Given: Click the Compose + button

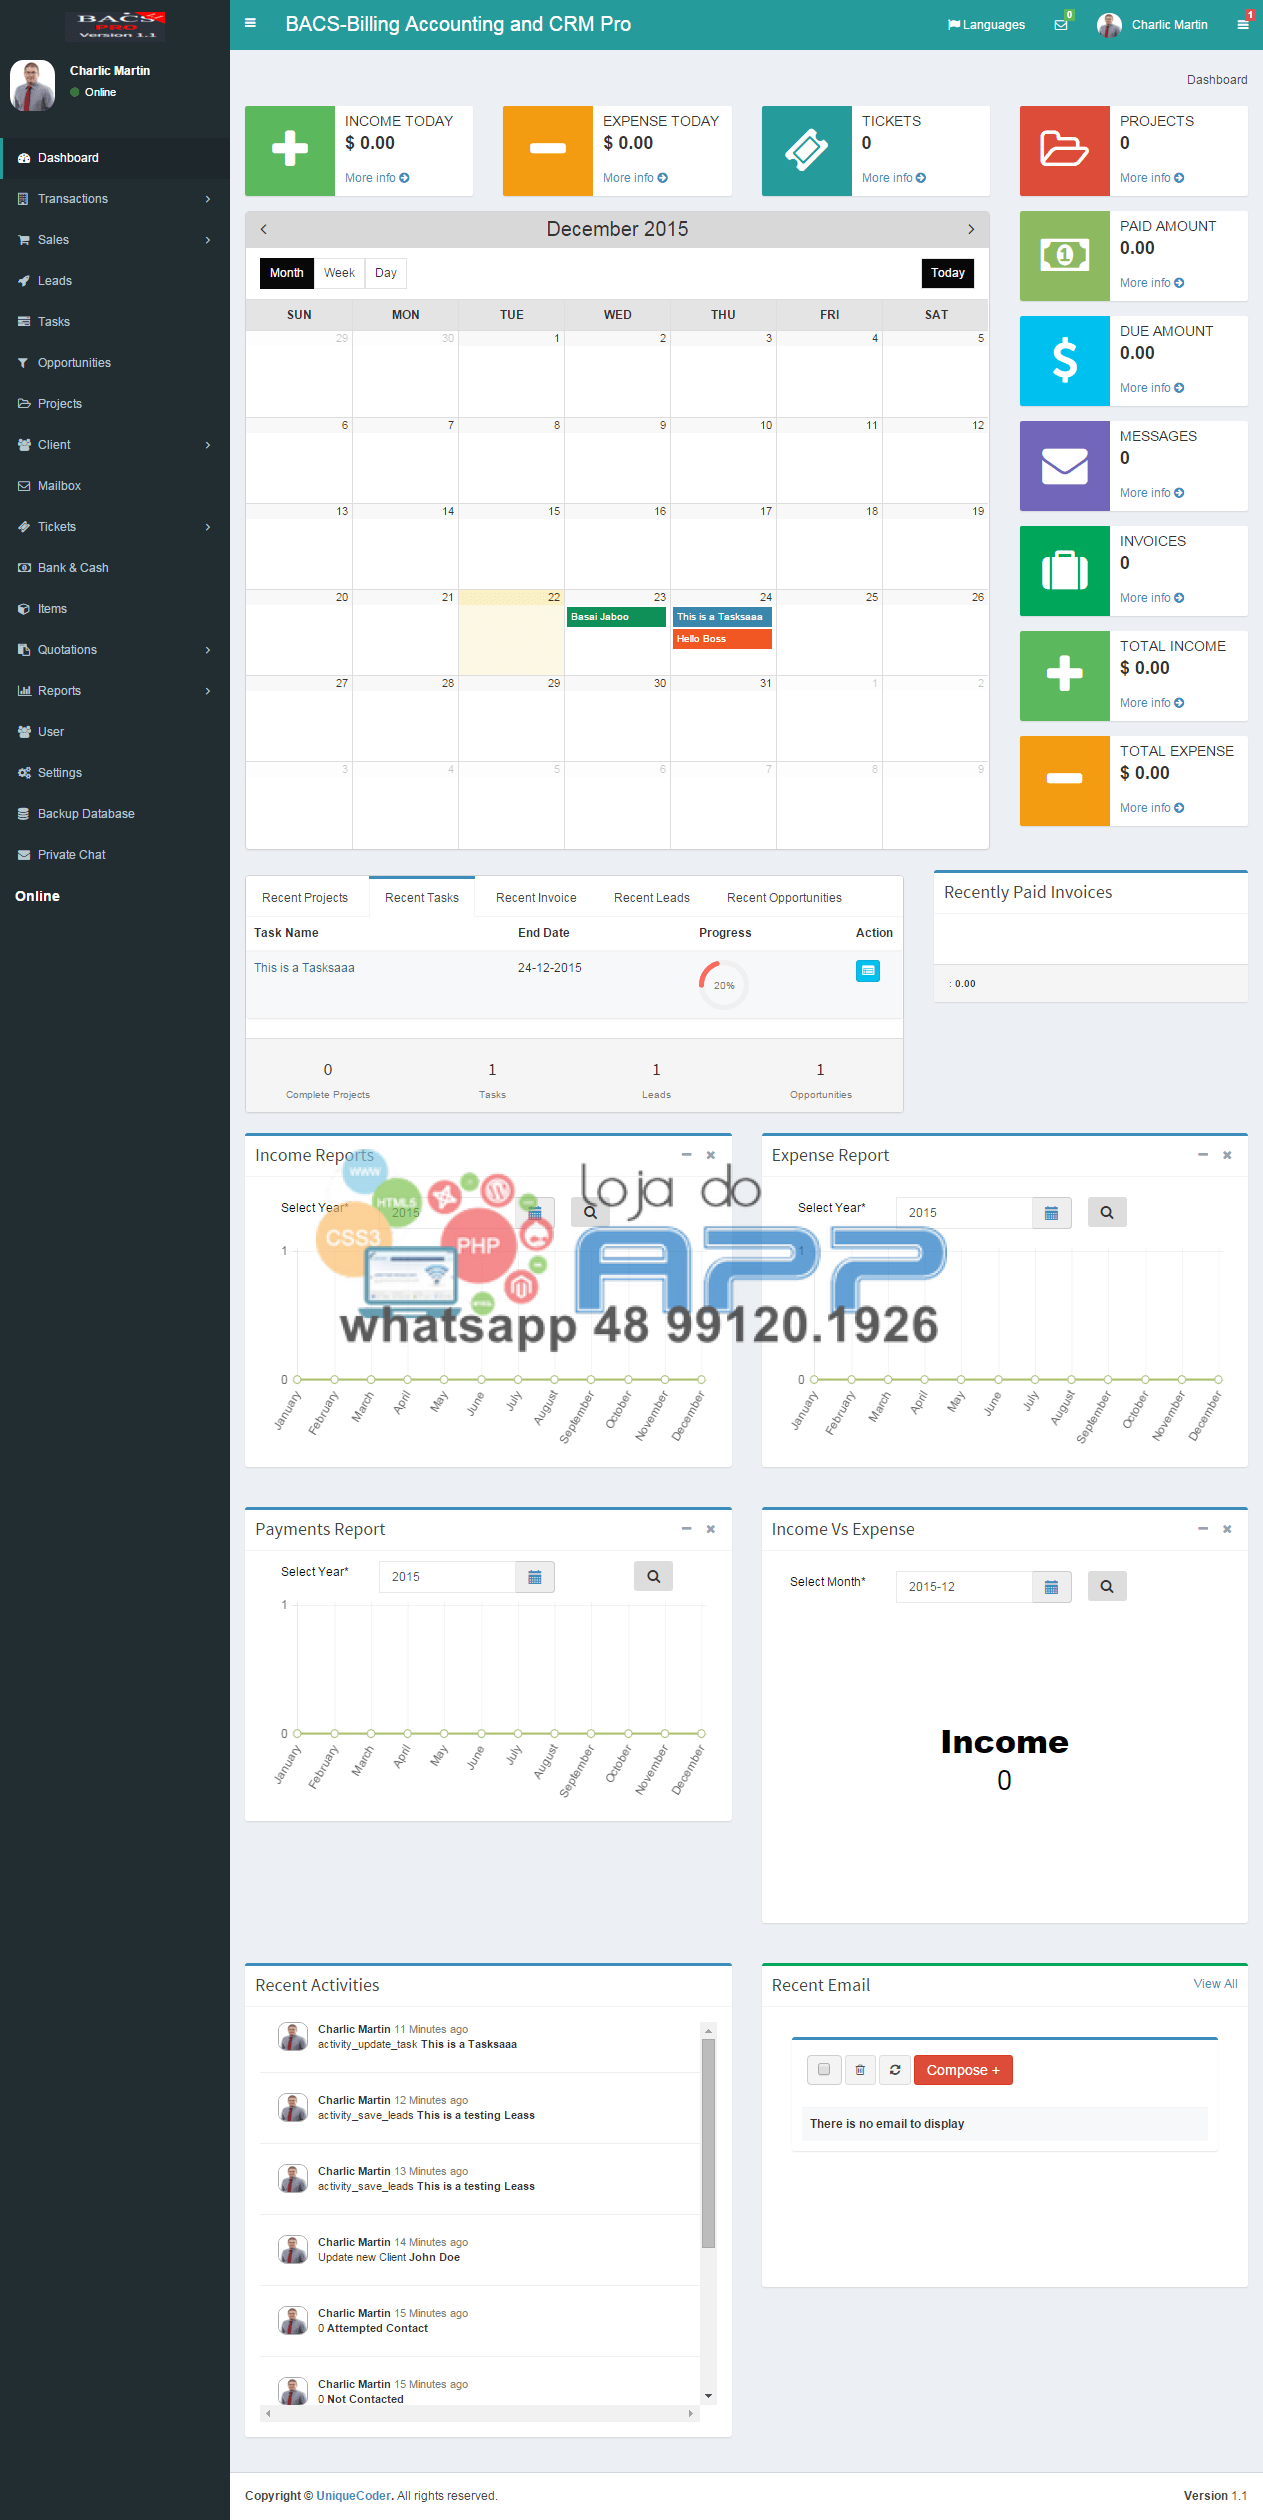Looking at the screenshot, I should coord(962,2070).
